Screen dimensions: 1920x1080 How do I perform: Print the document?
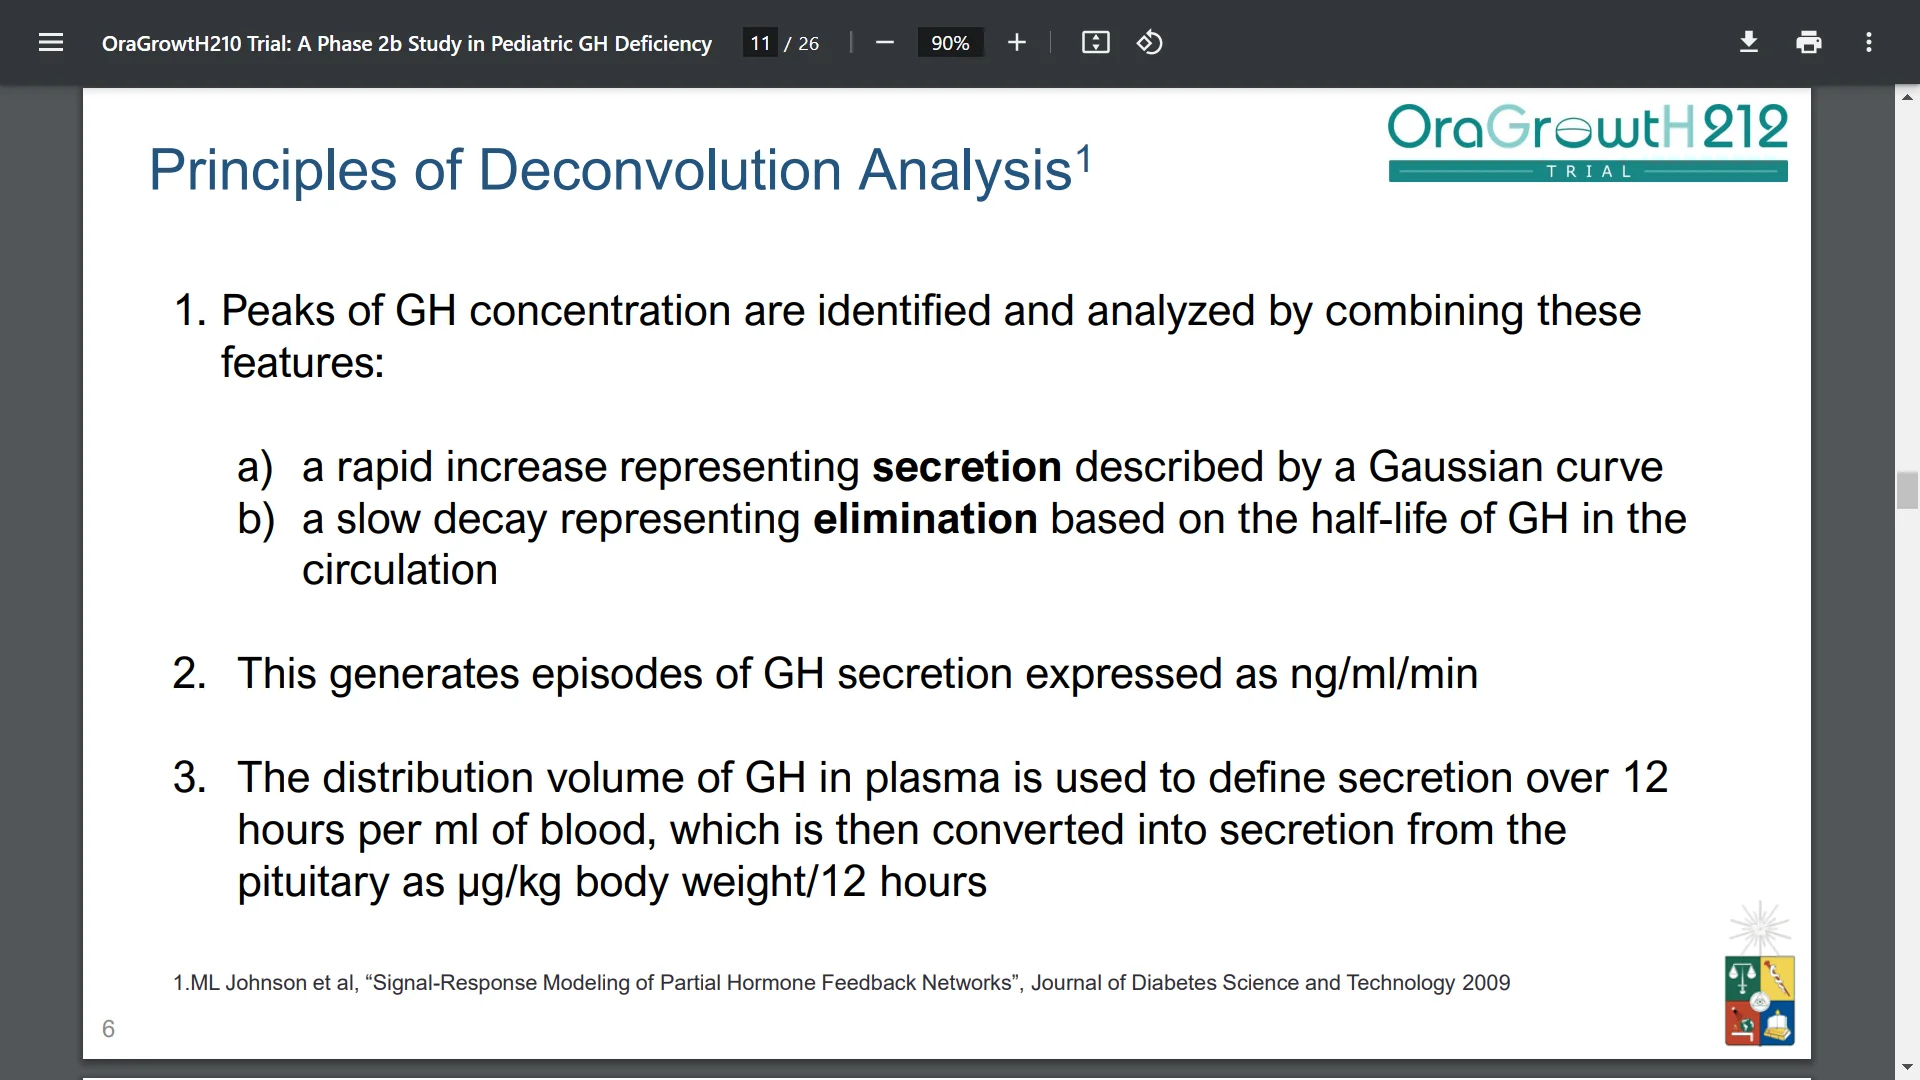pos(1809,43)
